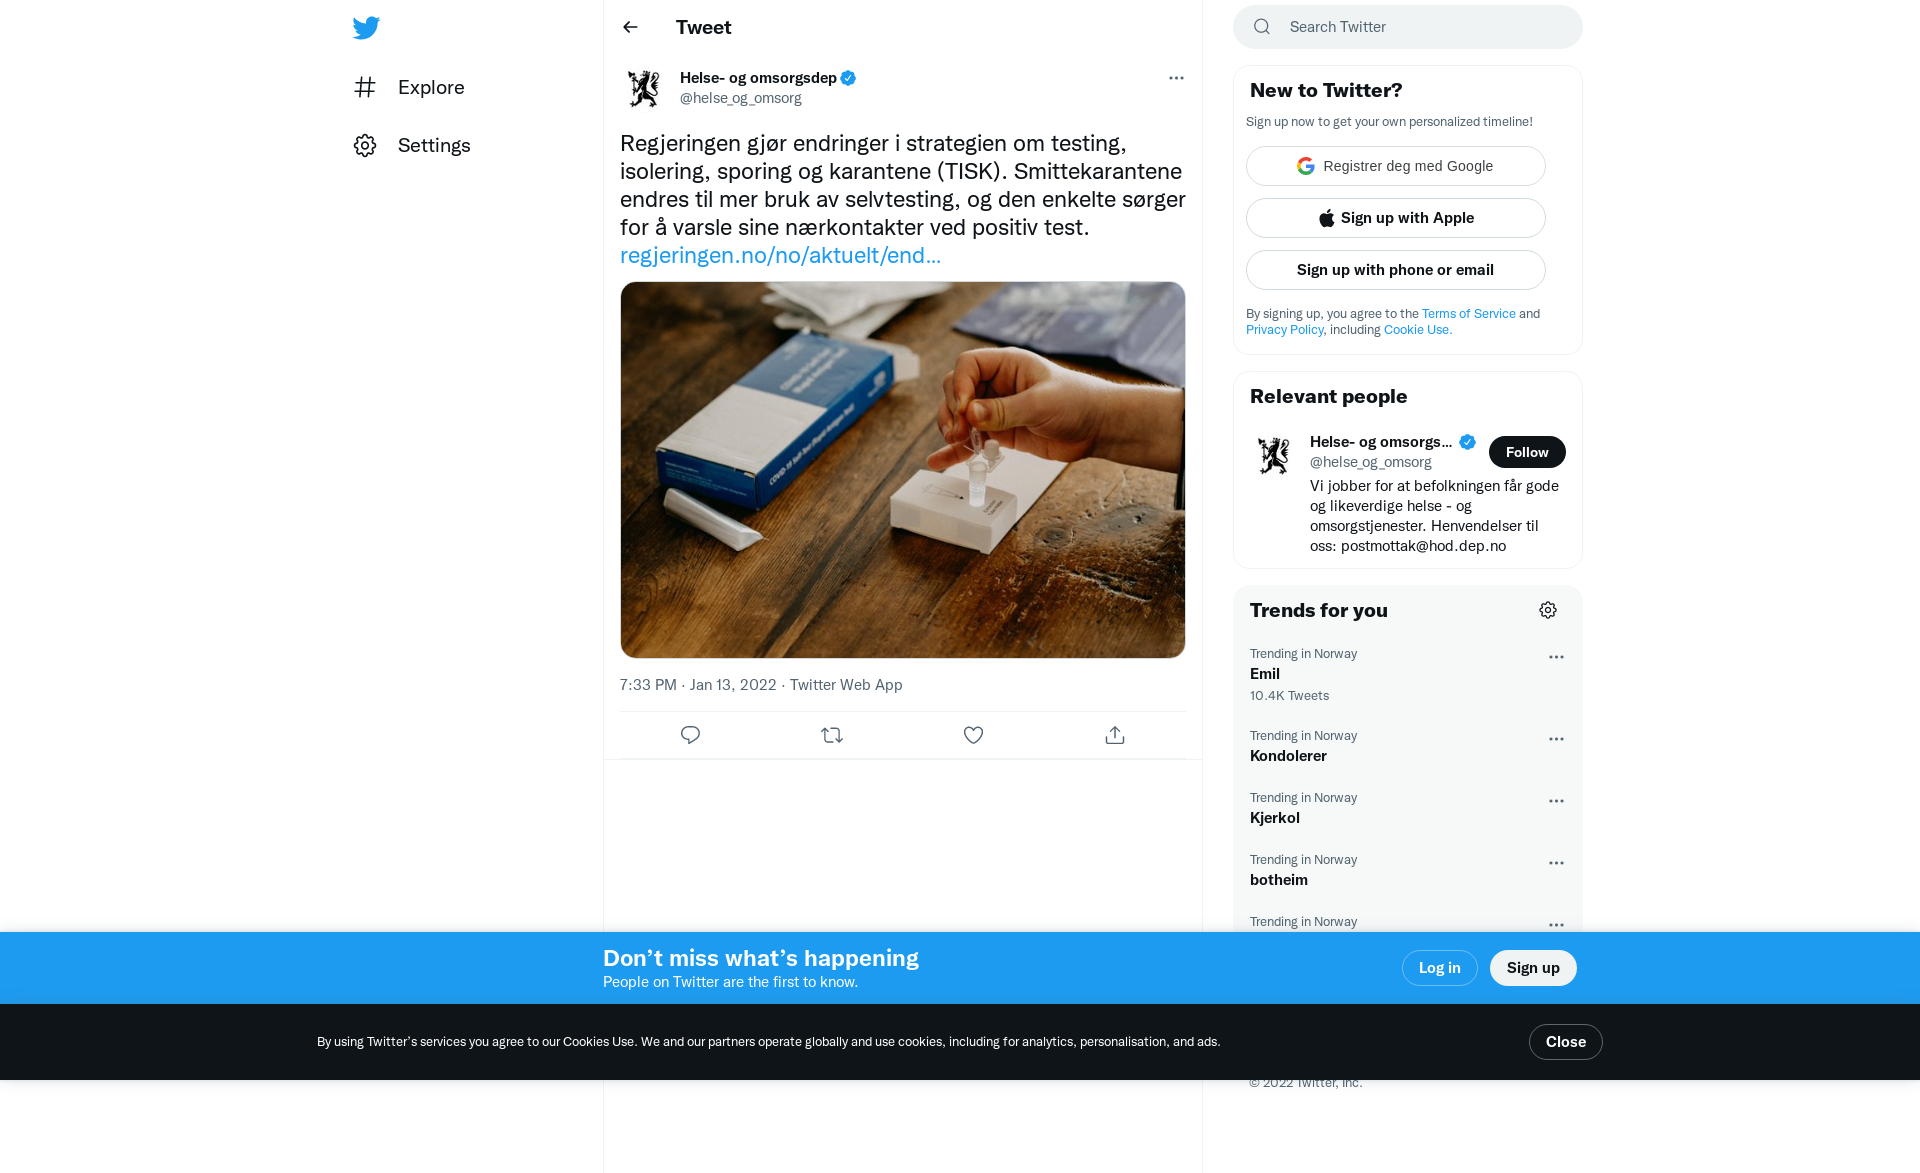Go back using the arrow icon

pos(630,27)
